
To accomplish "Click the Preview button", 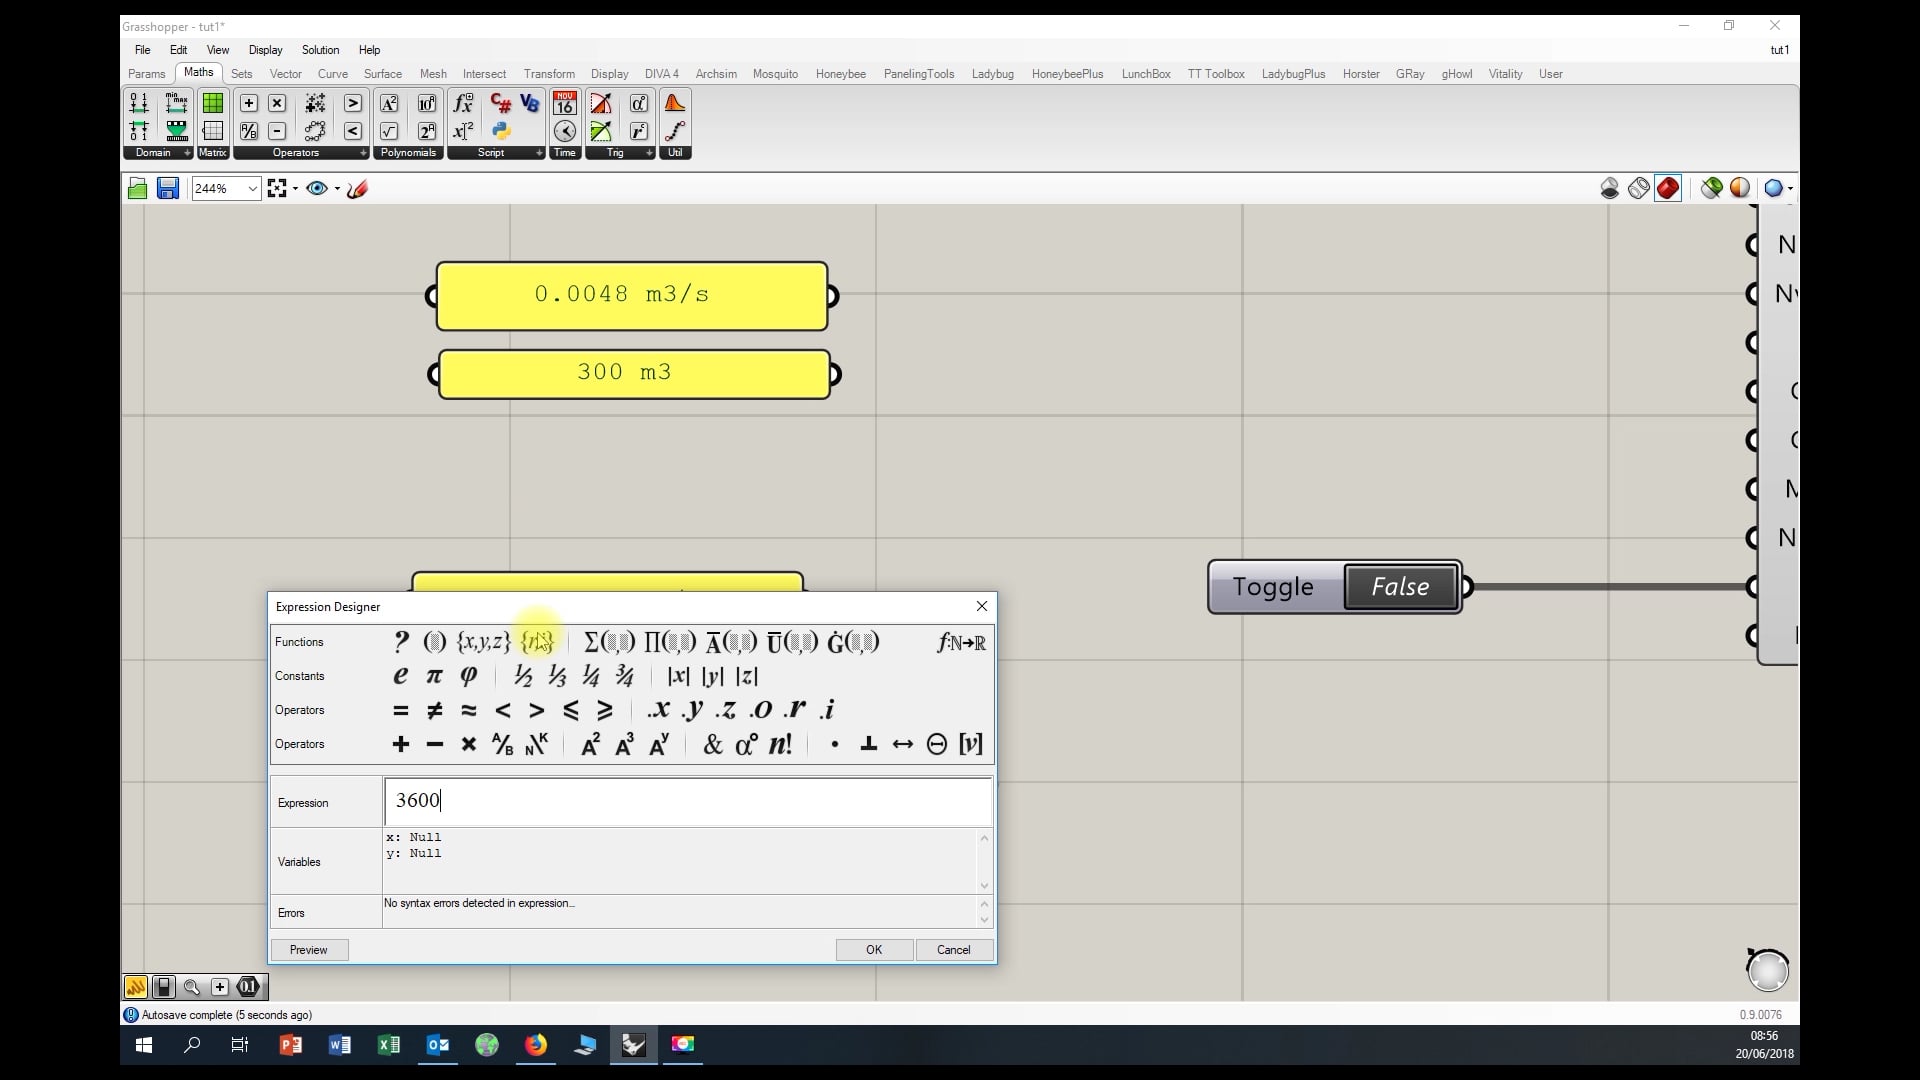I will point(308,950).
